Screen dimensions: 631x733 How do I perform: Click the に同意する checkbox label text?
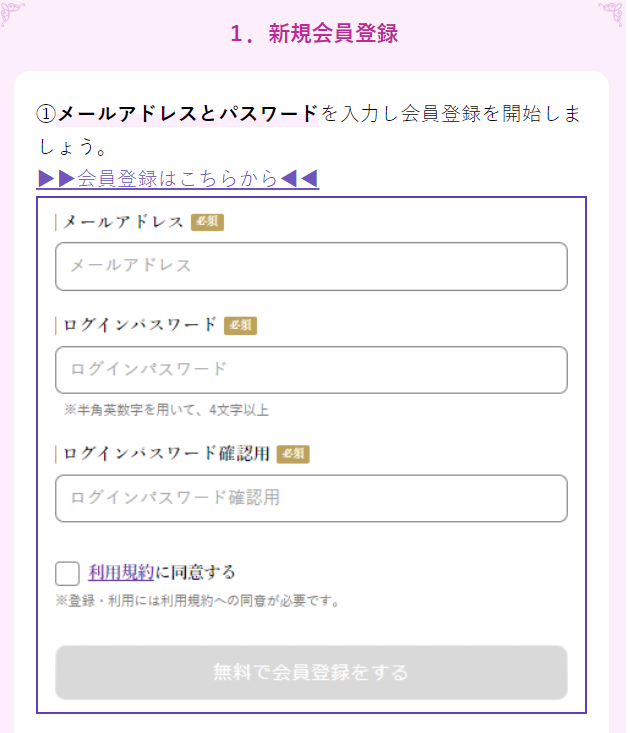coord(195,573)
